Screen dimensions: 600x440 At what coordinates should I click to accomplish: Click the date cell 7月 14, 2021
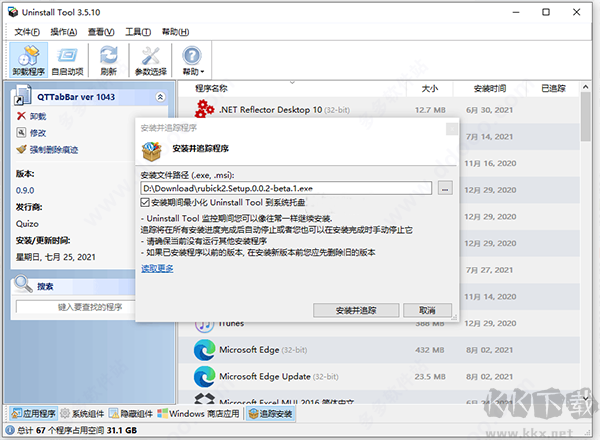489,137
